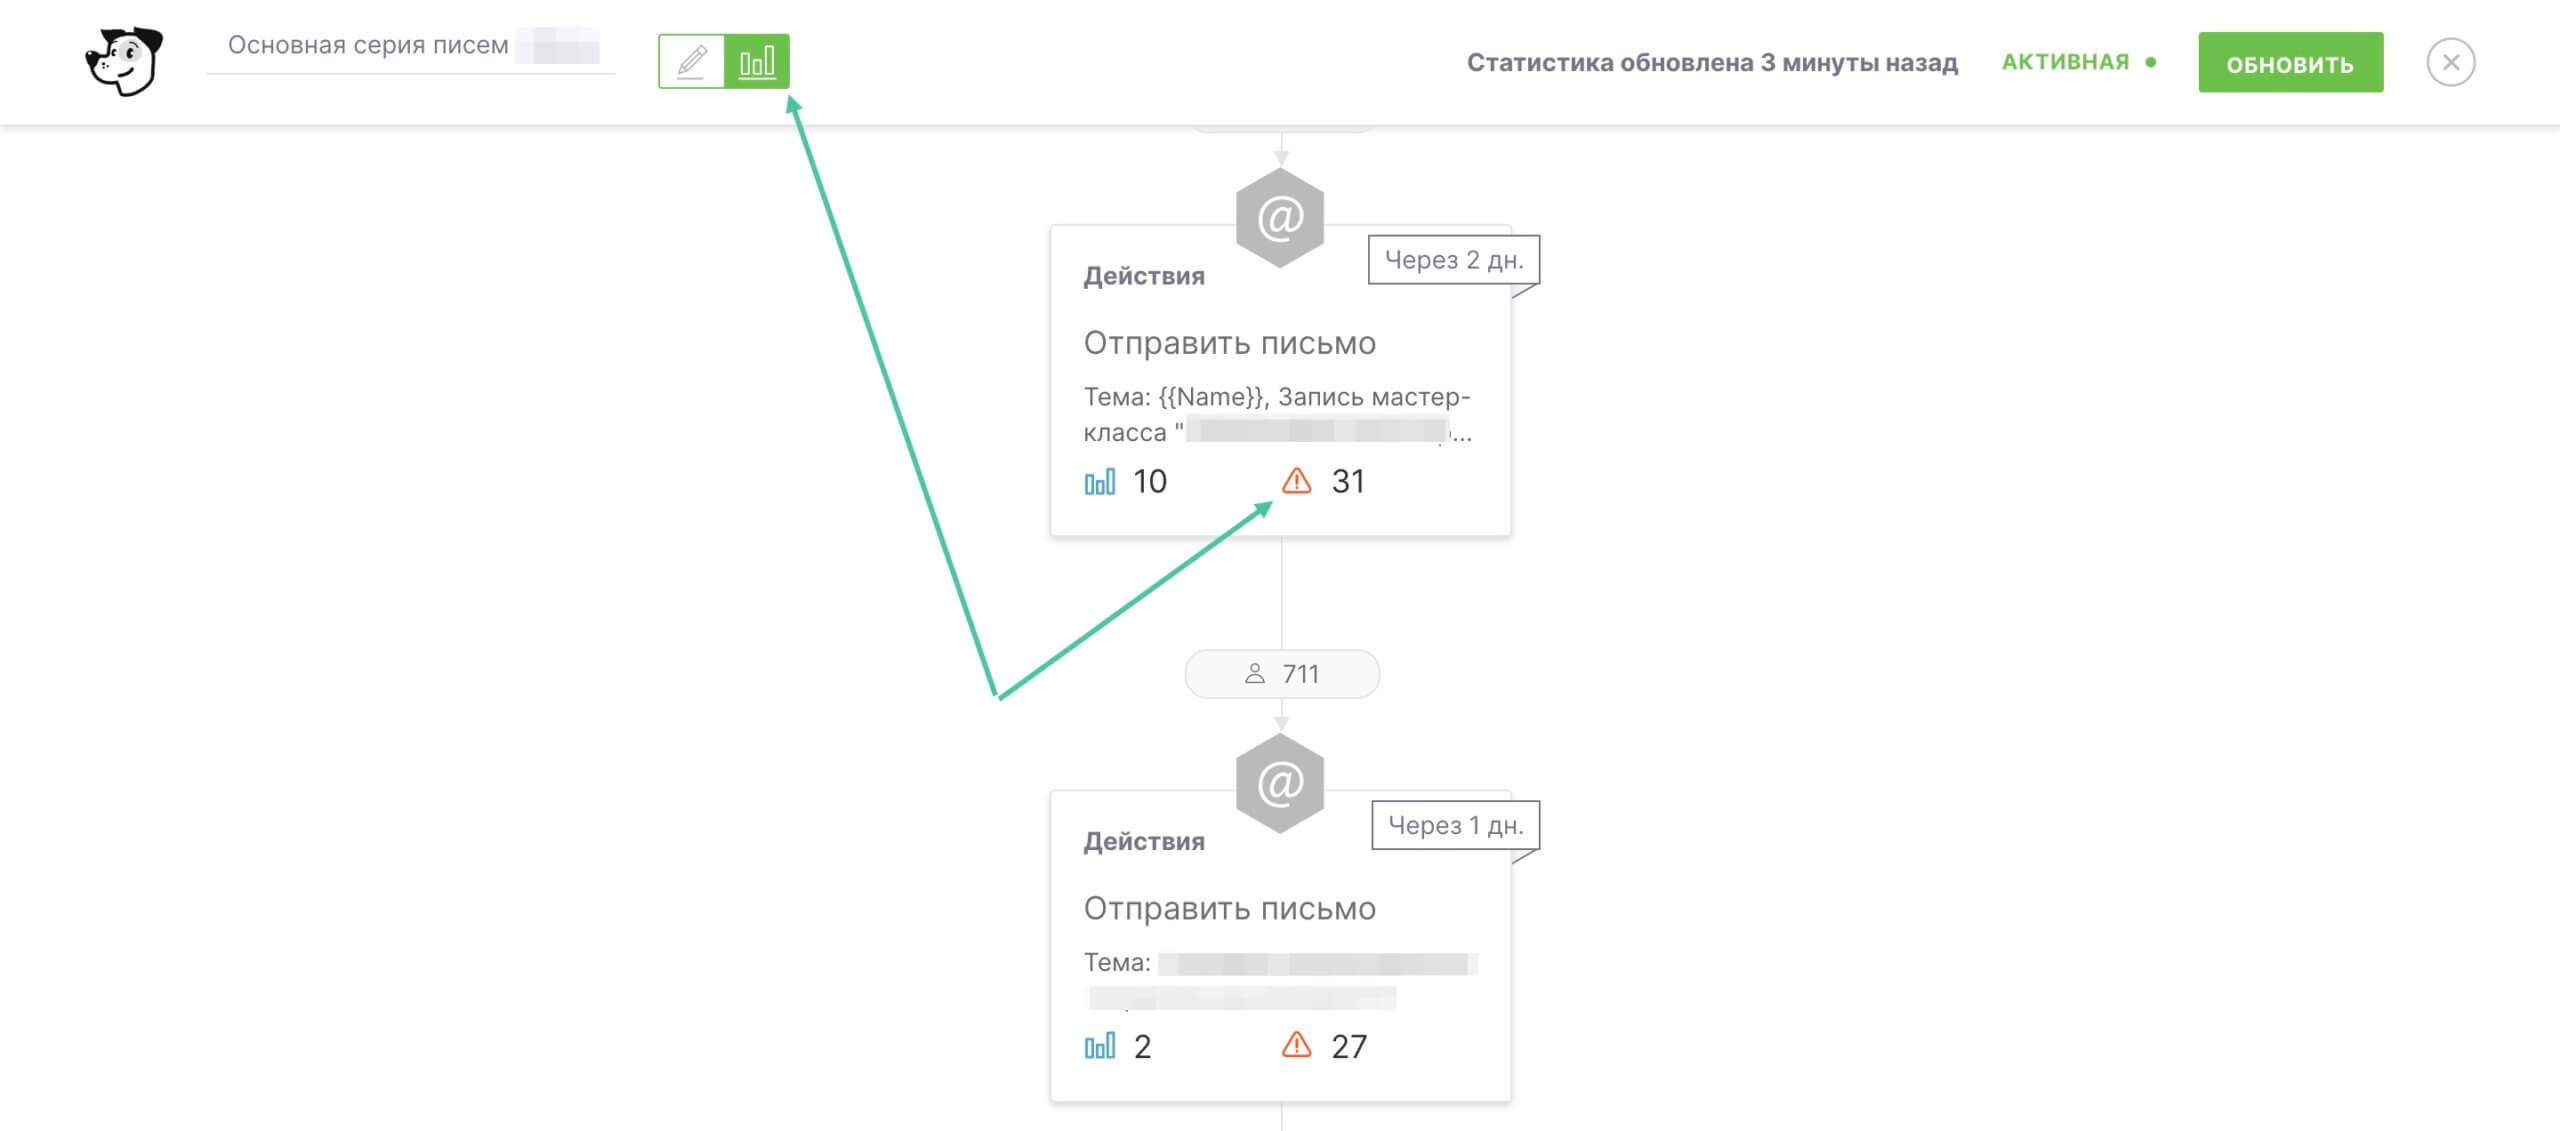
Task: Switch to statistics mode bar chart icon
Action: coord(757,62)
